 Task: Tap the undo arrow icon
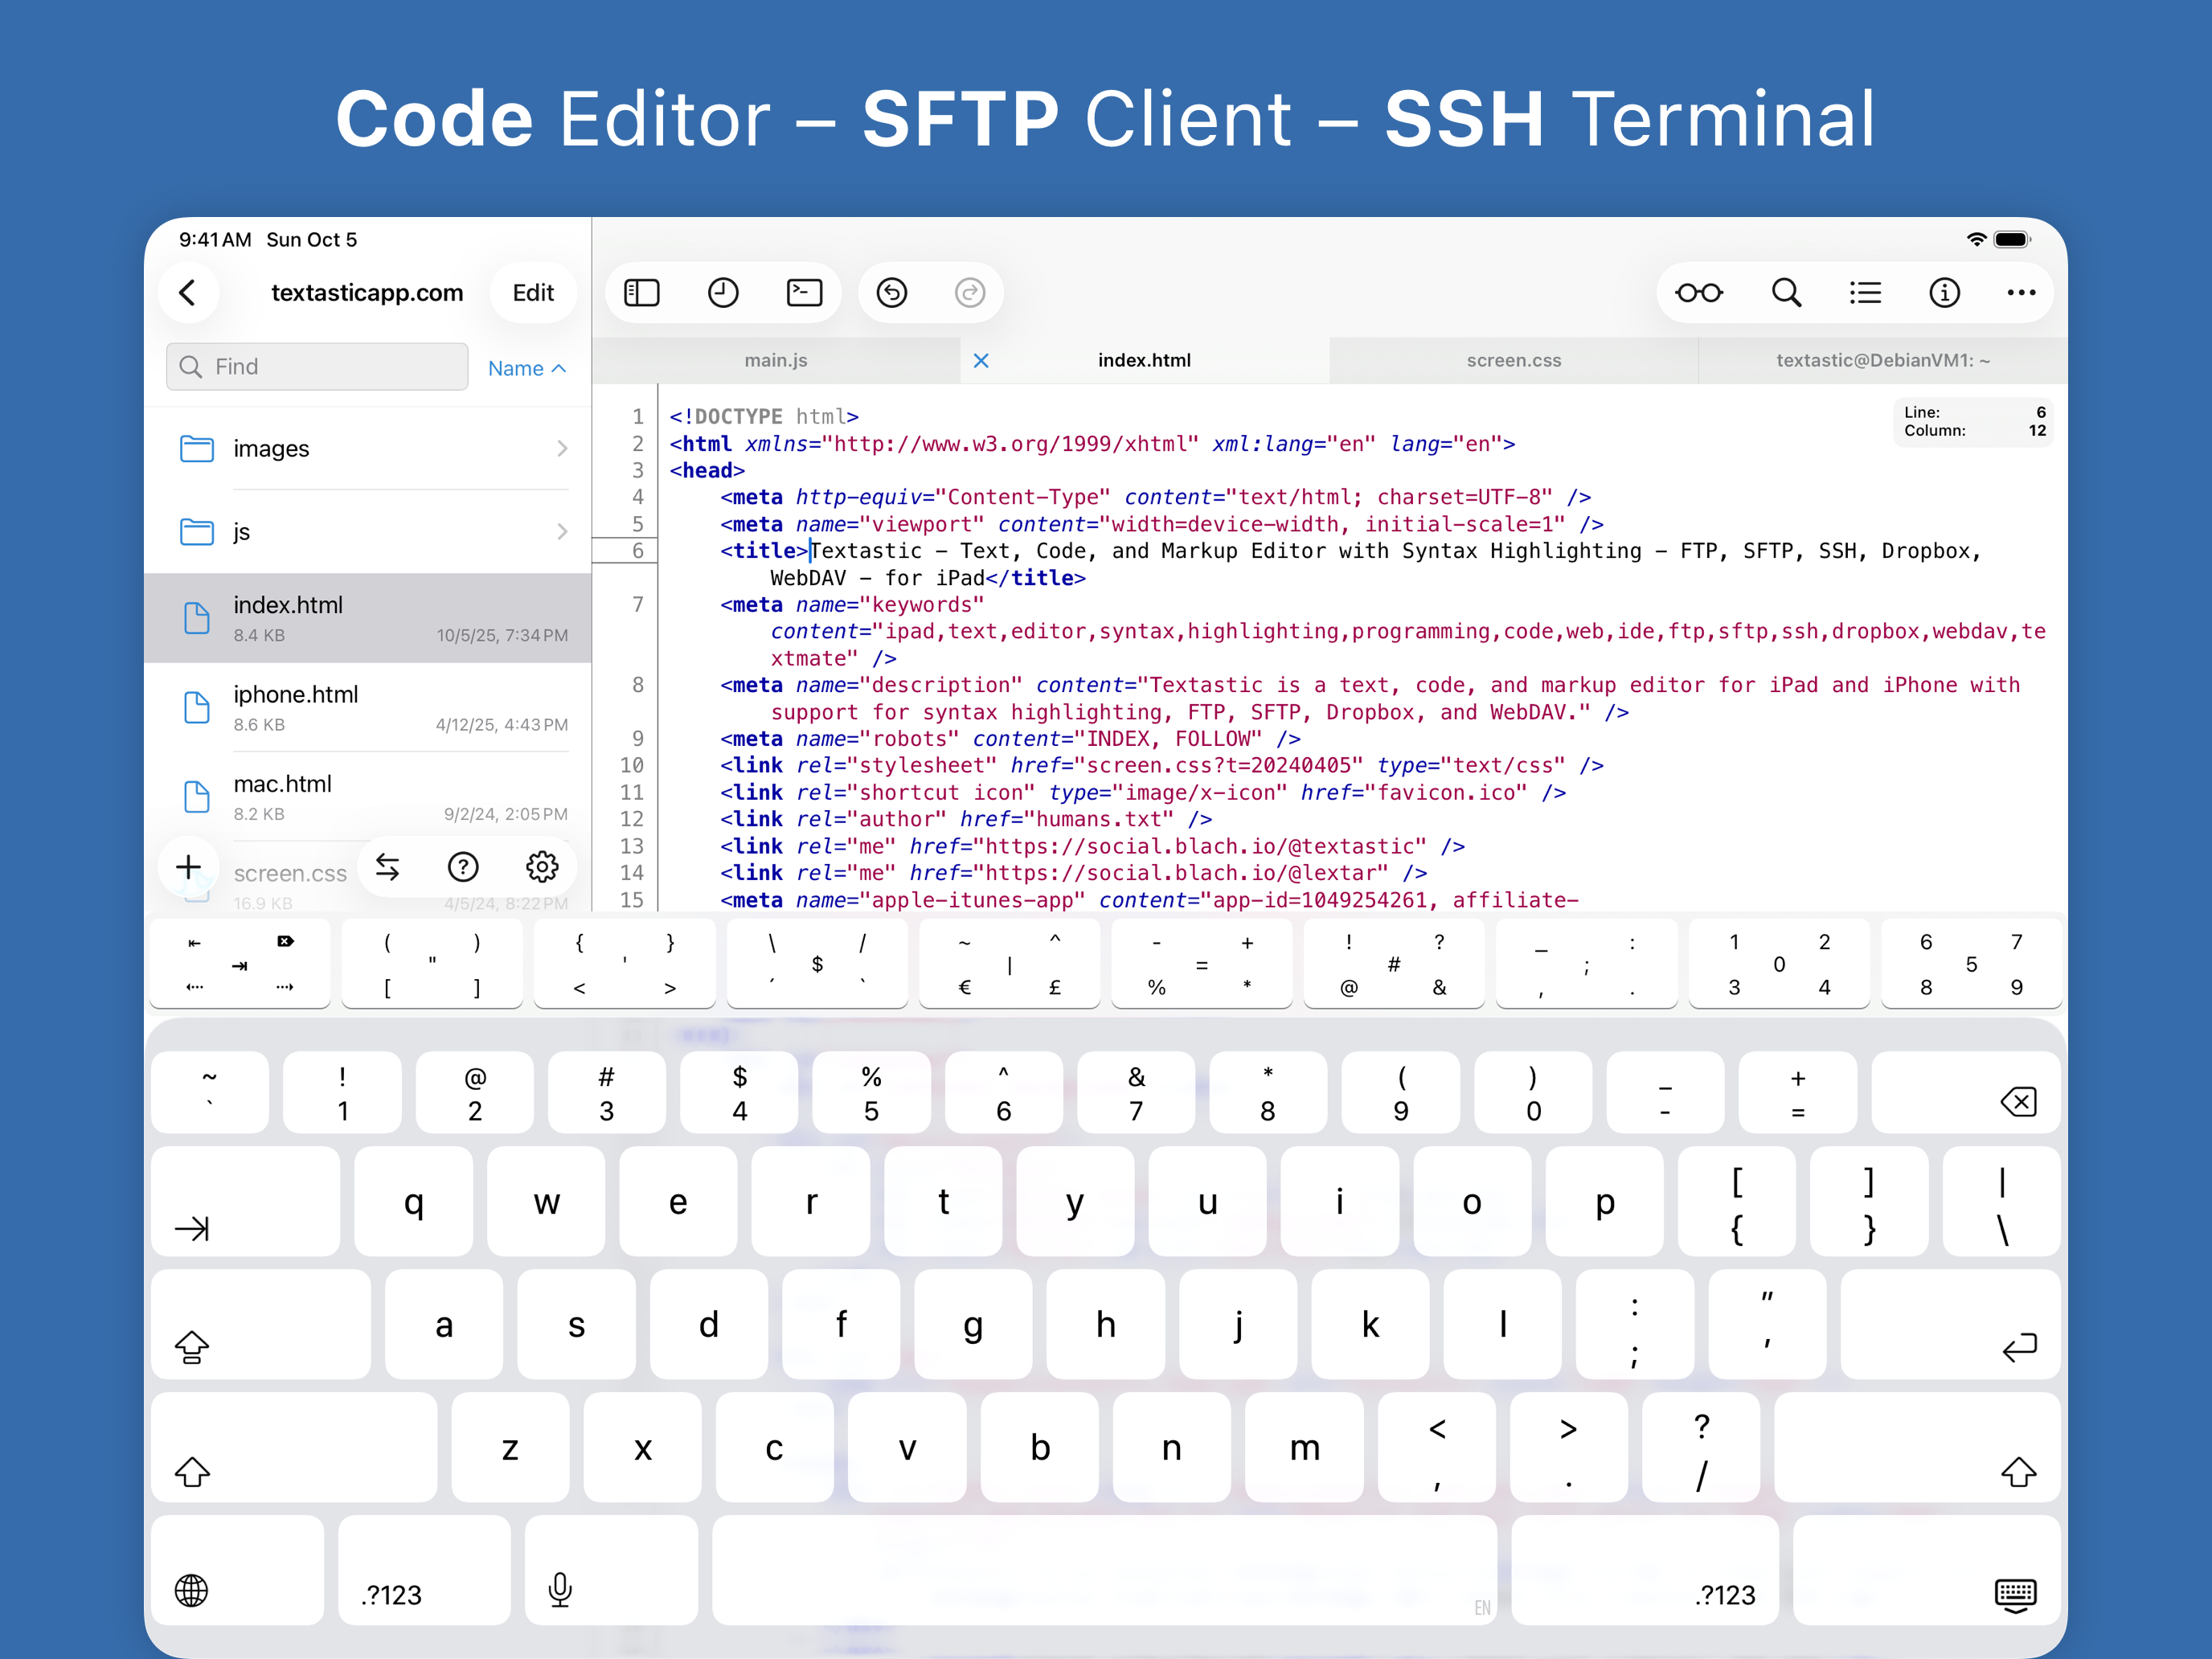[891, 293]
